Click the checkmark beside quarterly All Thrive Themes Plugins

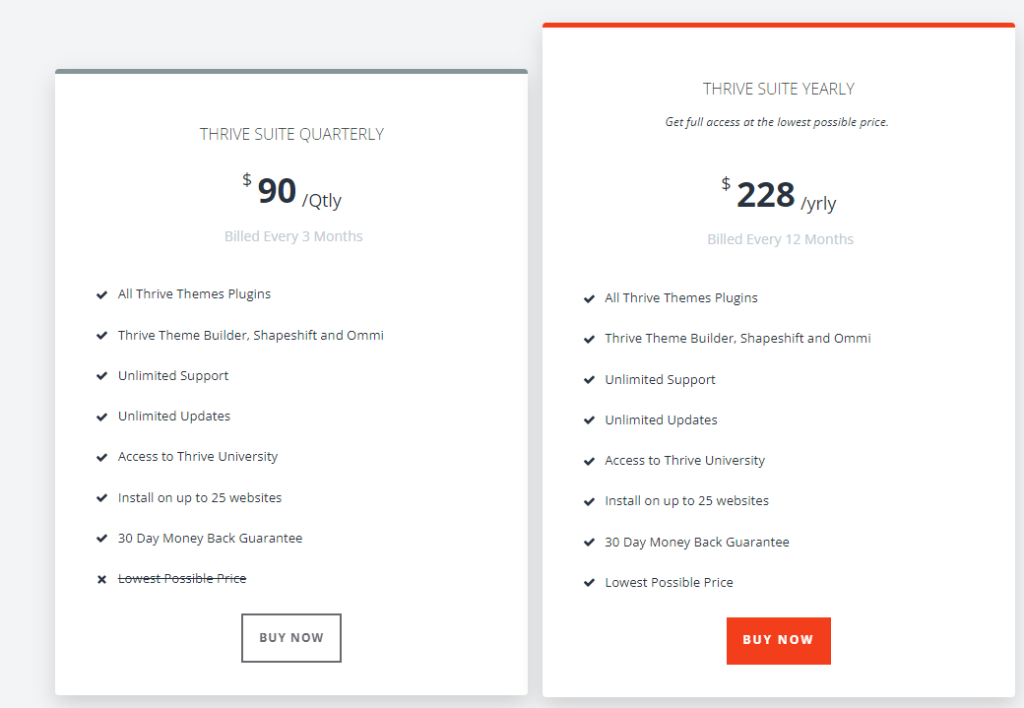[x=102, y=295]
